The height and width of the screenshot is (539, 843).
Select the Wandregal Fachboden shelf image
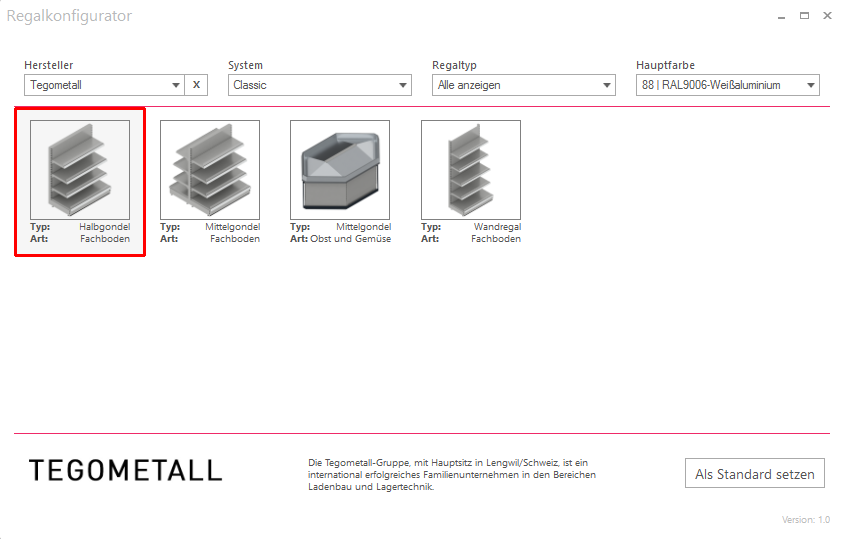click(x=470, y=170)
